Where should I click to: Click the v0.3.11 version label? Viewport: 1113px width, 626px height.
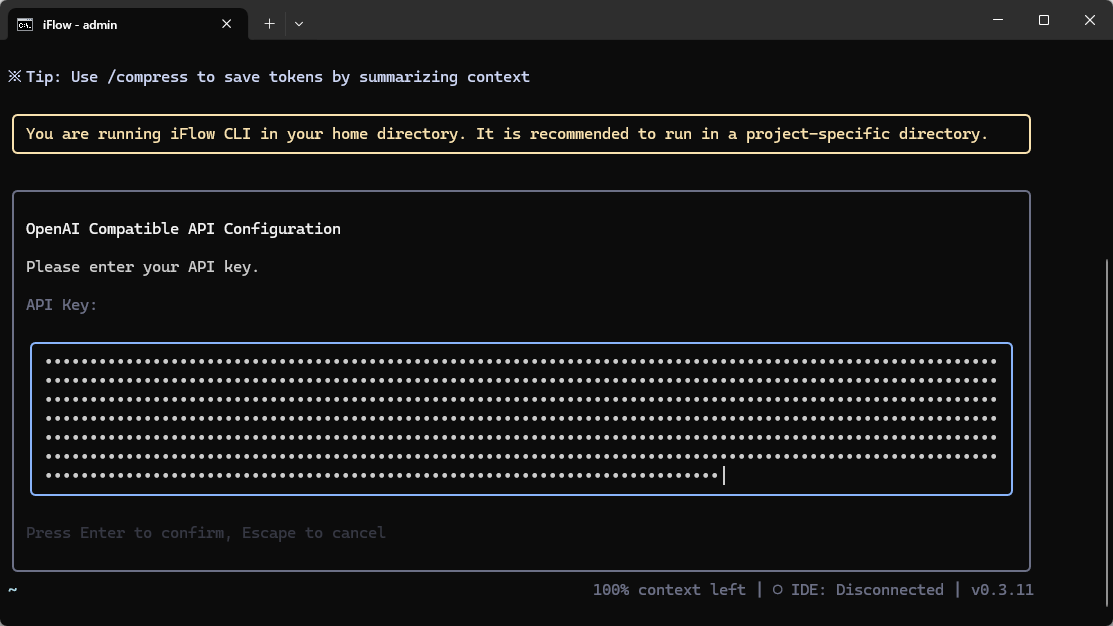pyautogui.click(x=1001, y=590)
